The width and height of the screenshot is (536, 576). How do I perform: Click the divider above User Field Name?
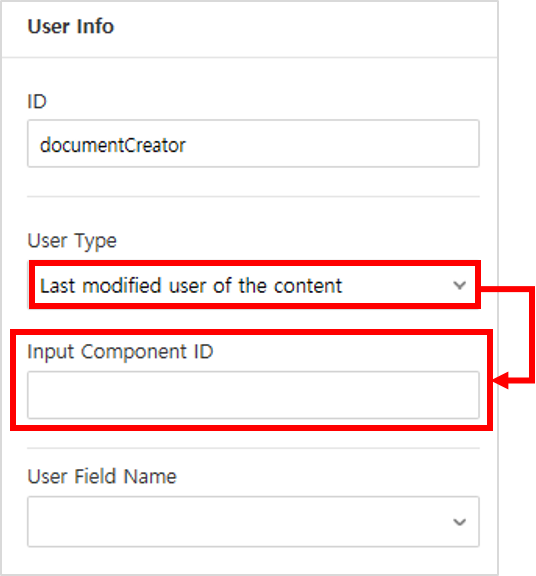[x=253, y=448]
